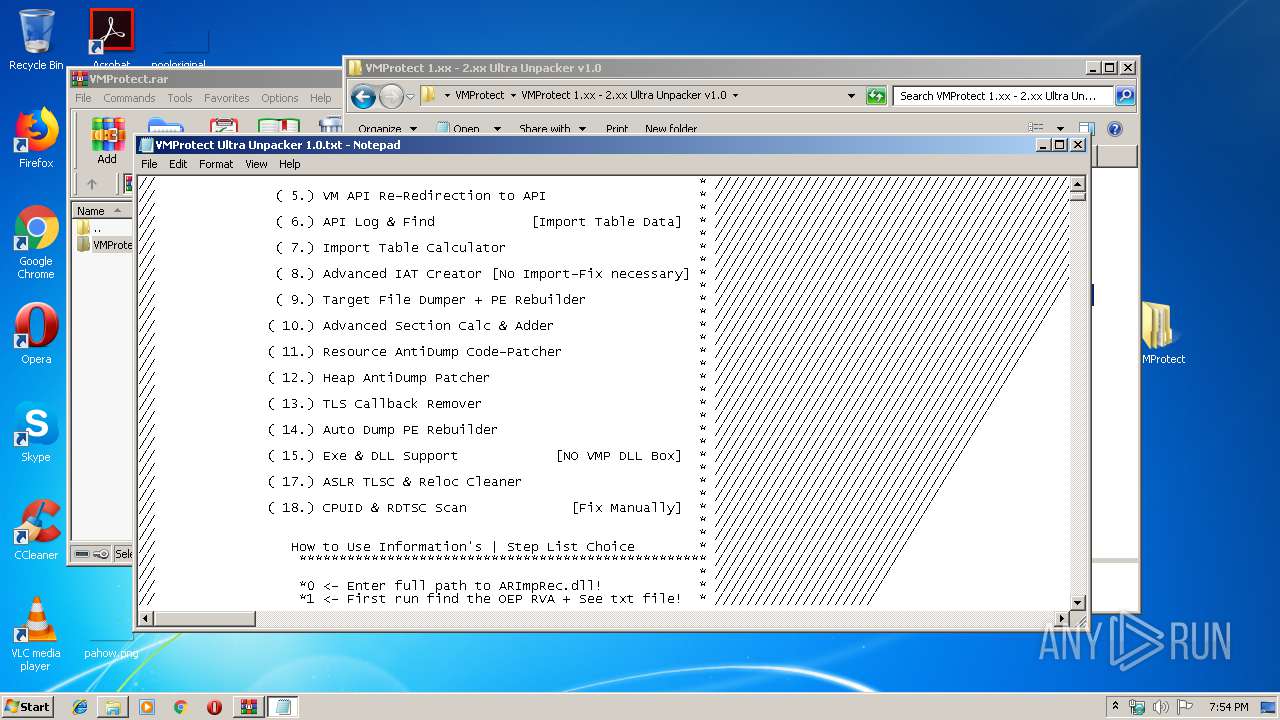Image resolution: width=1280 pixels, height=720 pixels.
Task: Click Notepad horizontal scrollbar thumb
Action: tap(203, 619)
